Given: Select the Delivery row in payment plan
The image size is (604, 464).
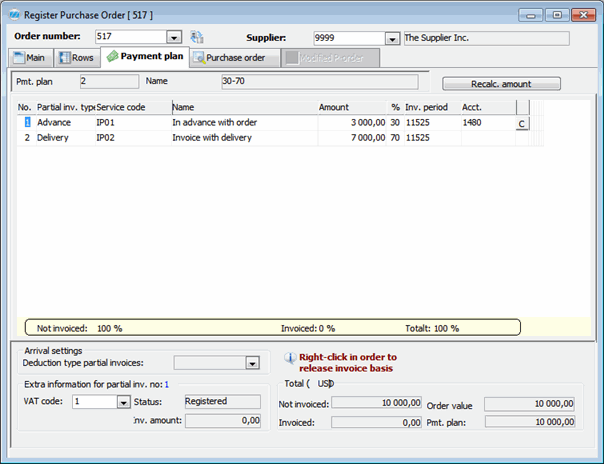Looking at the screenshot, I should click(53, 137).
